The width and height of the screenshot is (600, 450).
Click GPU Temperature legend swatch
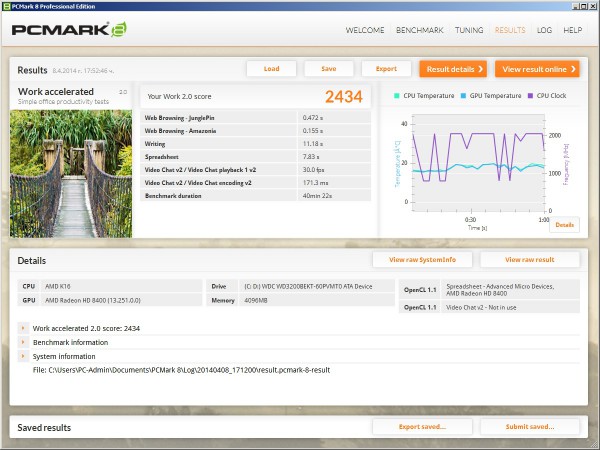click(463, 96)
